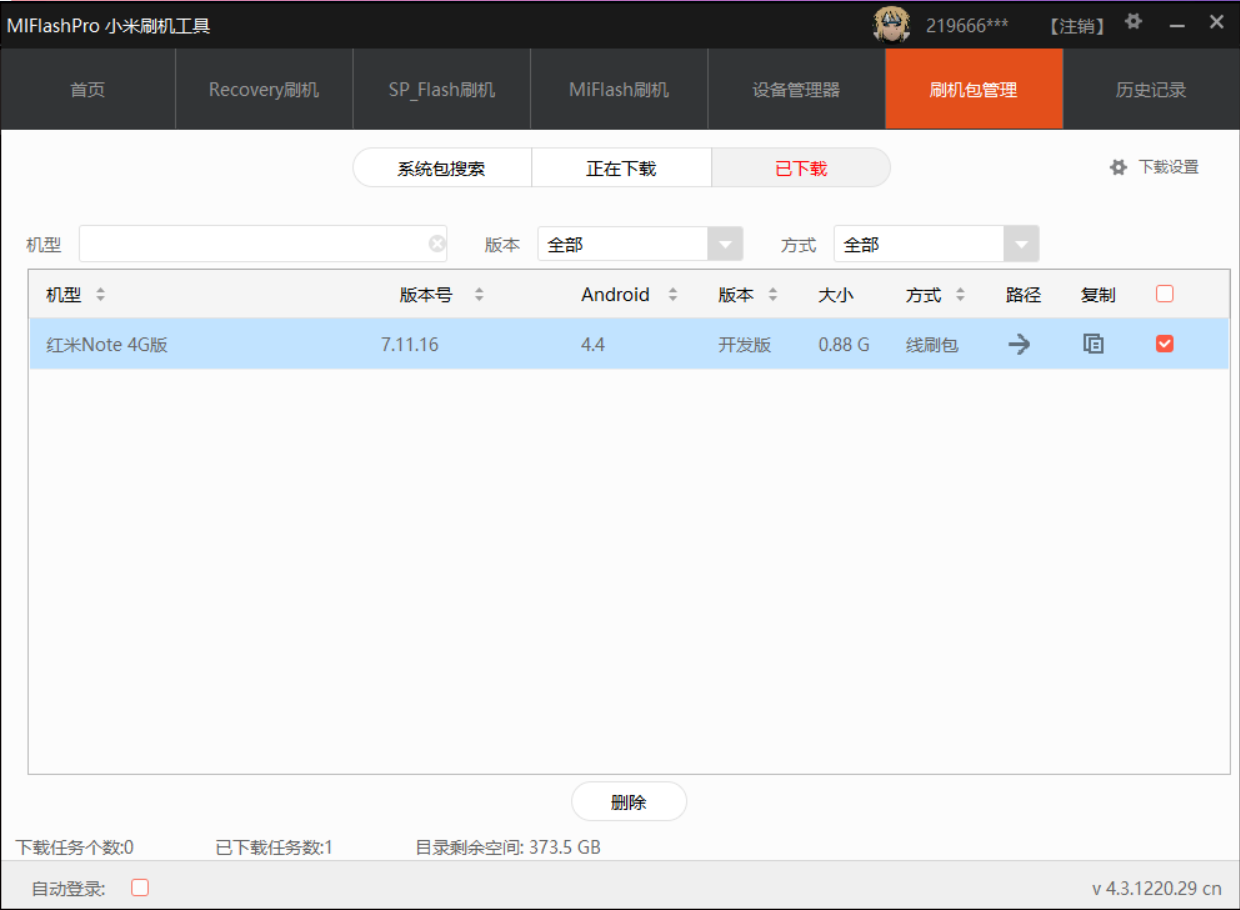The width and height of the screenshot is (1240, 910).
Task: Open the path arrow for 红米Note 4G版
Action: click(1019, 344)
